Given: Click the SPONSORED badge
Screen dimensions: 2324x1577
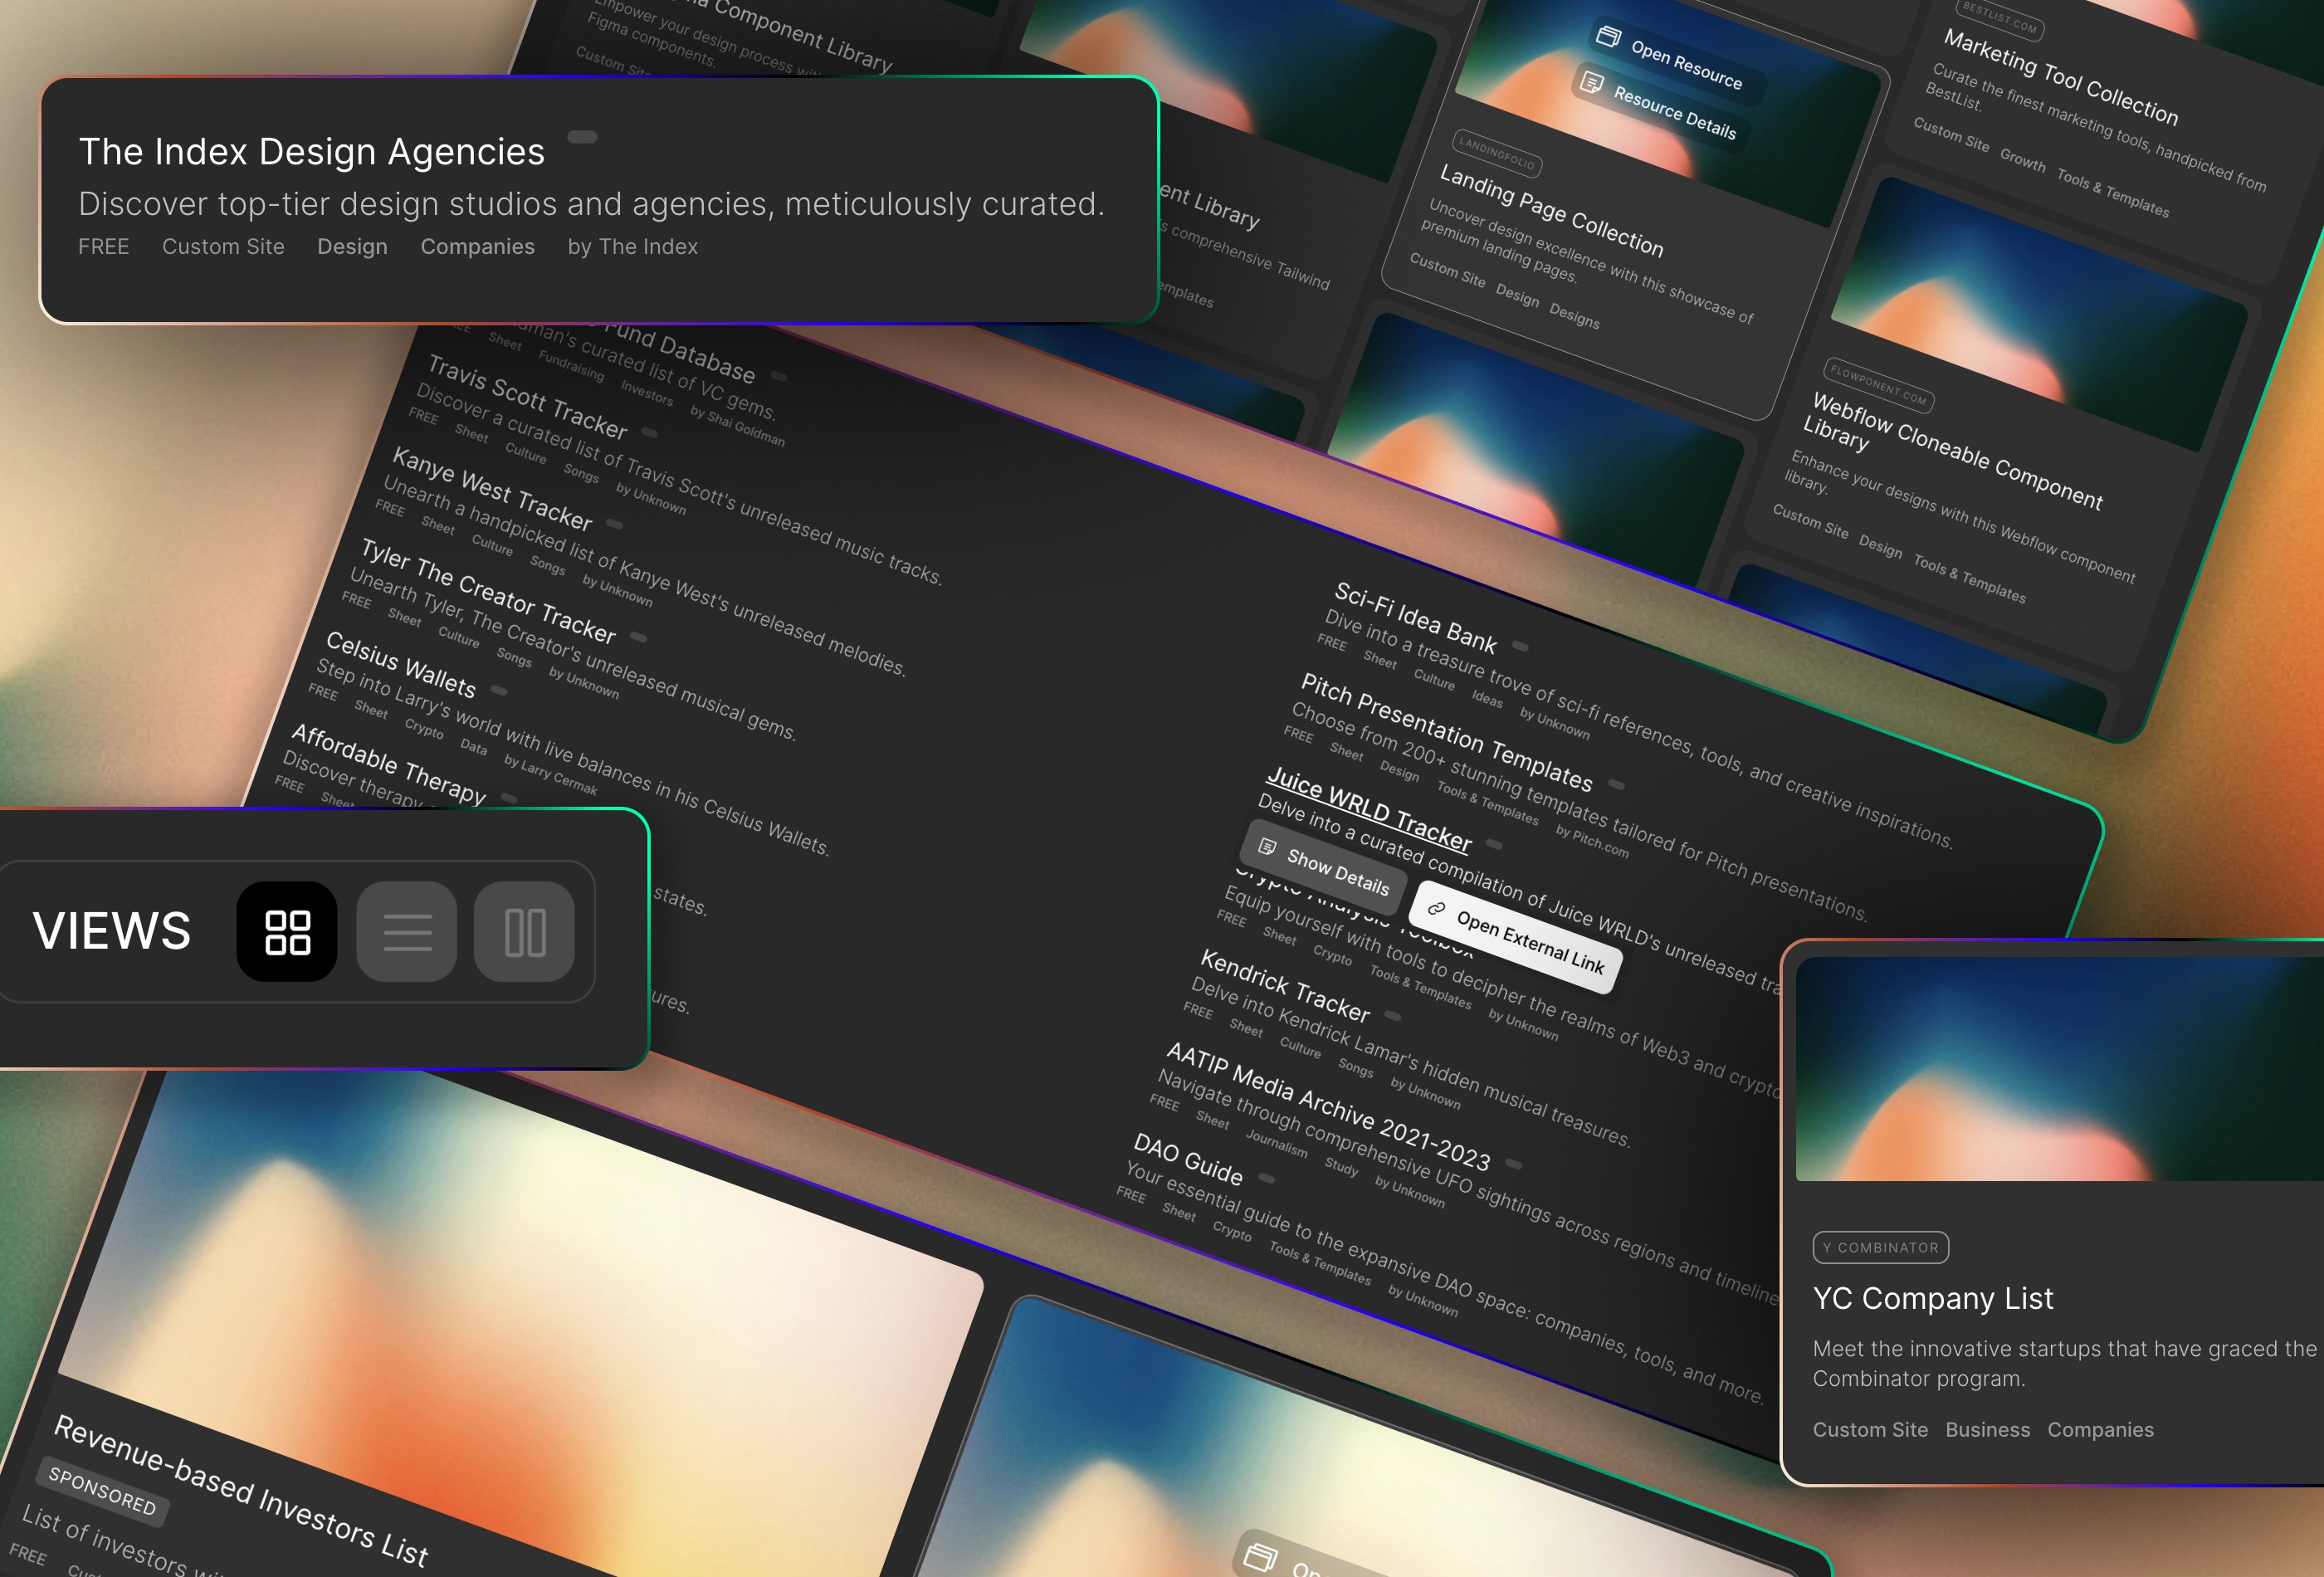Looking at the screenshot, I should pyautogui.click(x=103, y=1490).
